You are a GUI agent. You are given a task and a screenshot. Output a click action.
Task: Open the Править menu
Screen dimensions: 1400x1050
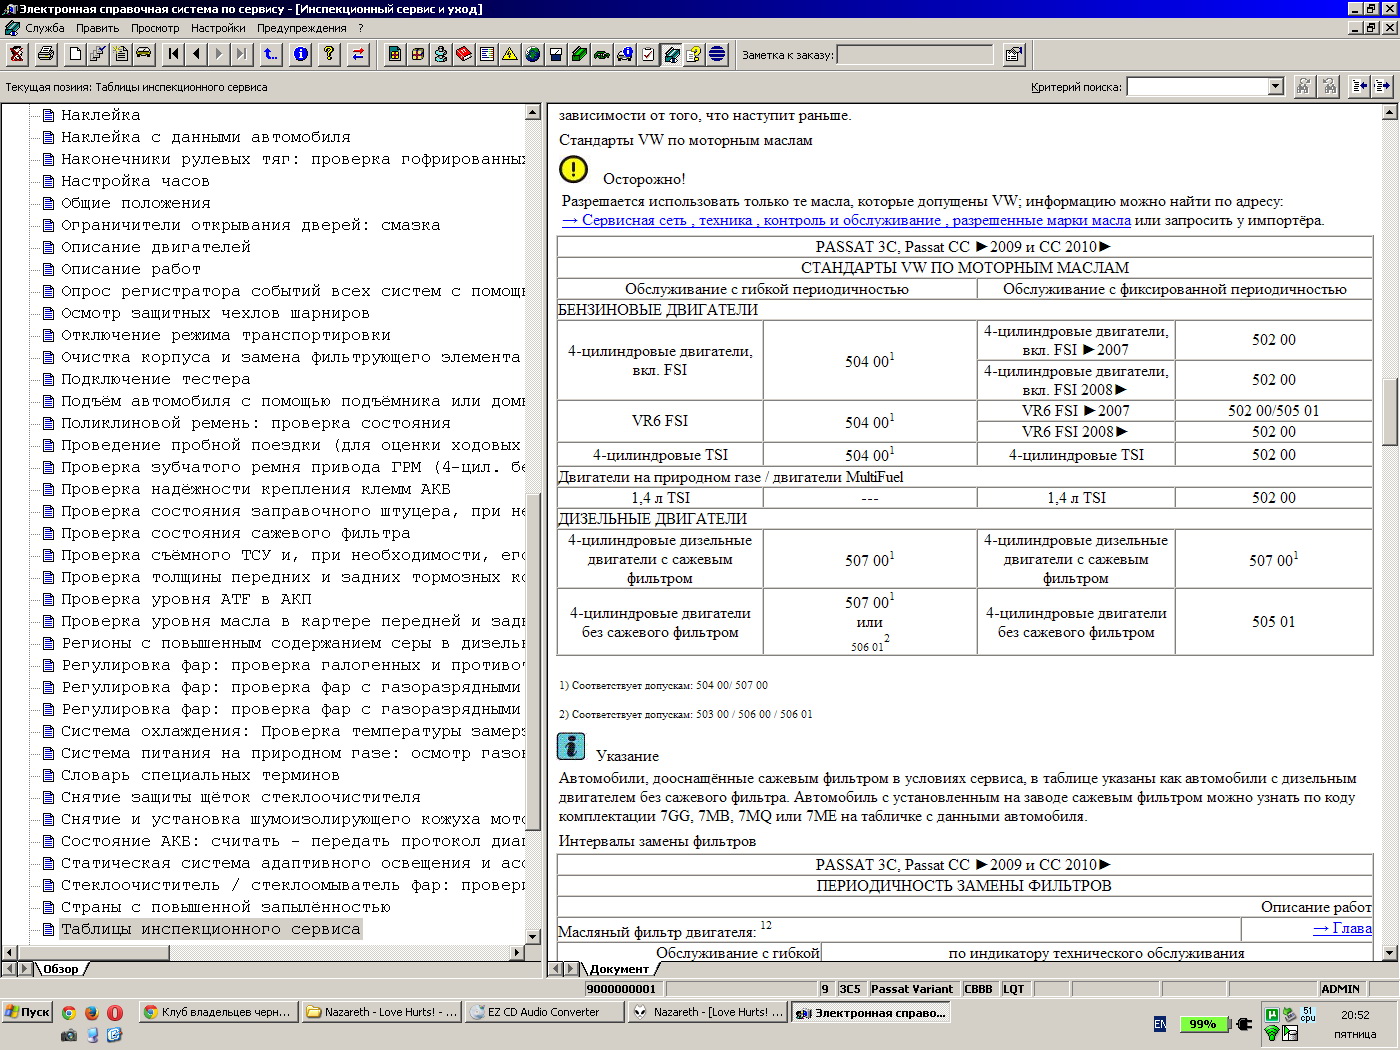[x=98, y=28]
